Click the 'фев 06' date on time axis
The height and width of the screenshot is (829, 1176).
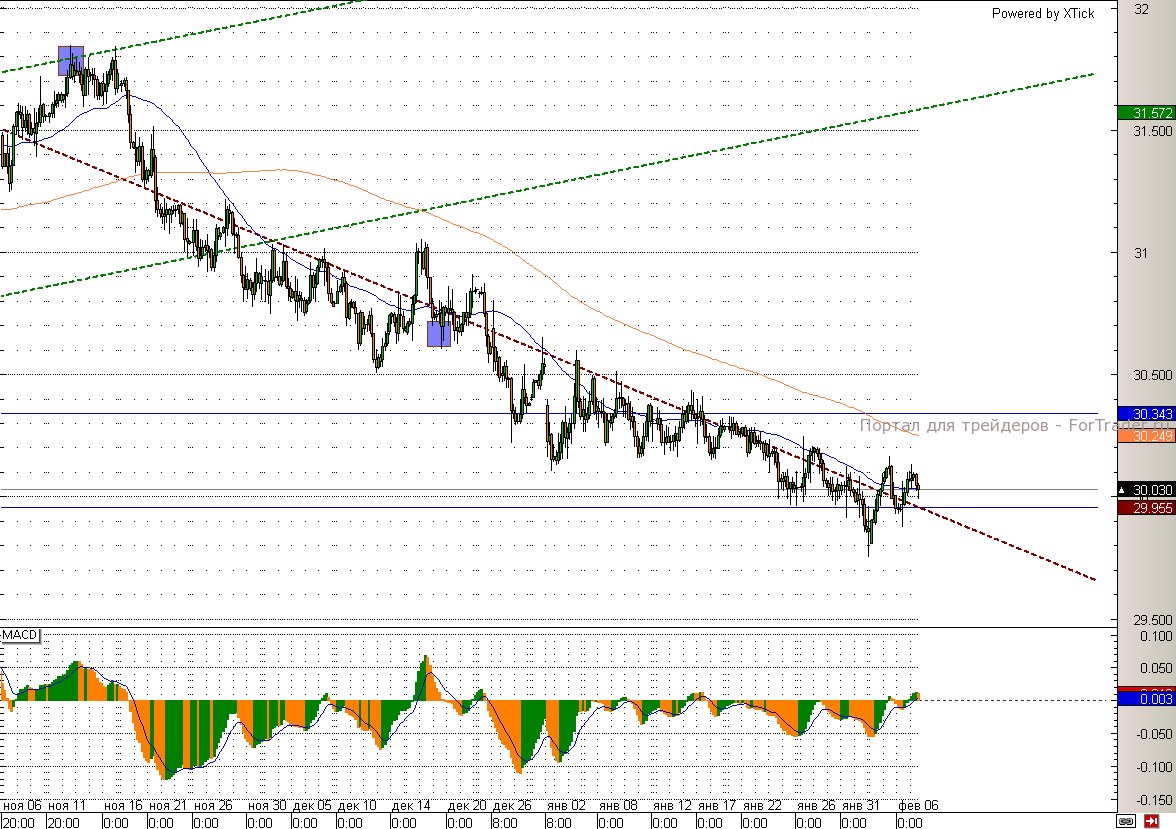coord(914,804)
